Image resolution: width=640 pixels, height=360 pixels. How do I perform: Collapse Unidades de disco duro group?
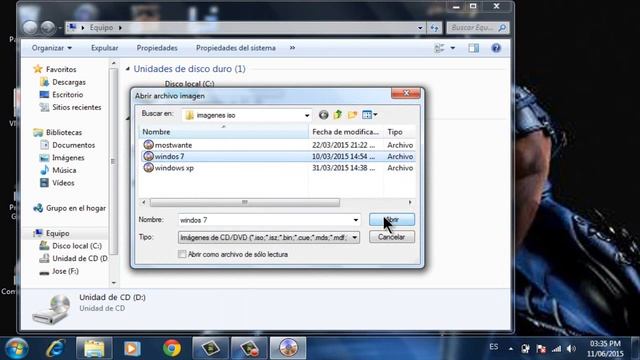point(128,69)
